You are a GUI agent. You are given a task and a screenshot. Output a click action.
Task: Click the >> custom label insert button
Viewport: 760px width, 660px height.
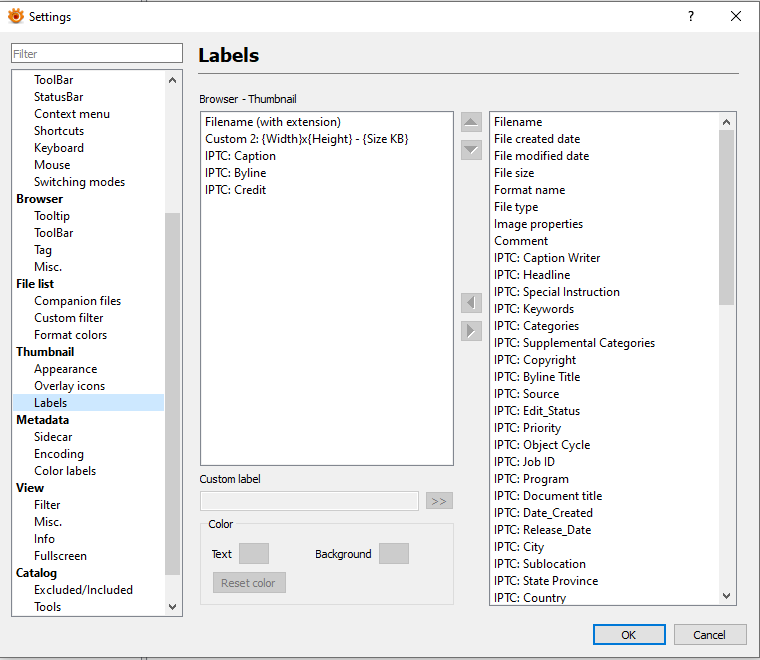coord(439,501)
